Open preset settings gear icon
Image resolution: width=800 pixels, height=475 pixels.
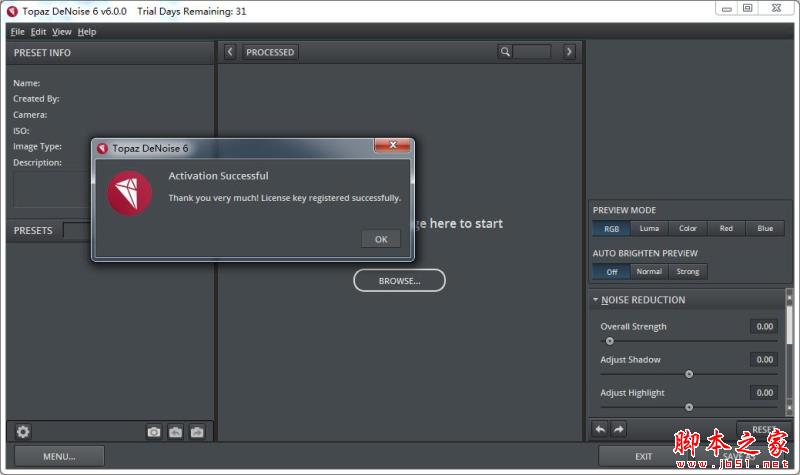[23, 432]
